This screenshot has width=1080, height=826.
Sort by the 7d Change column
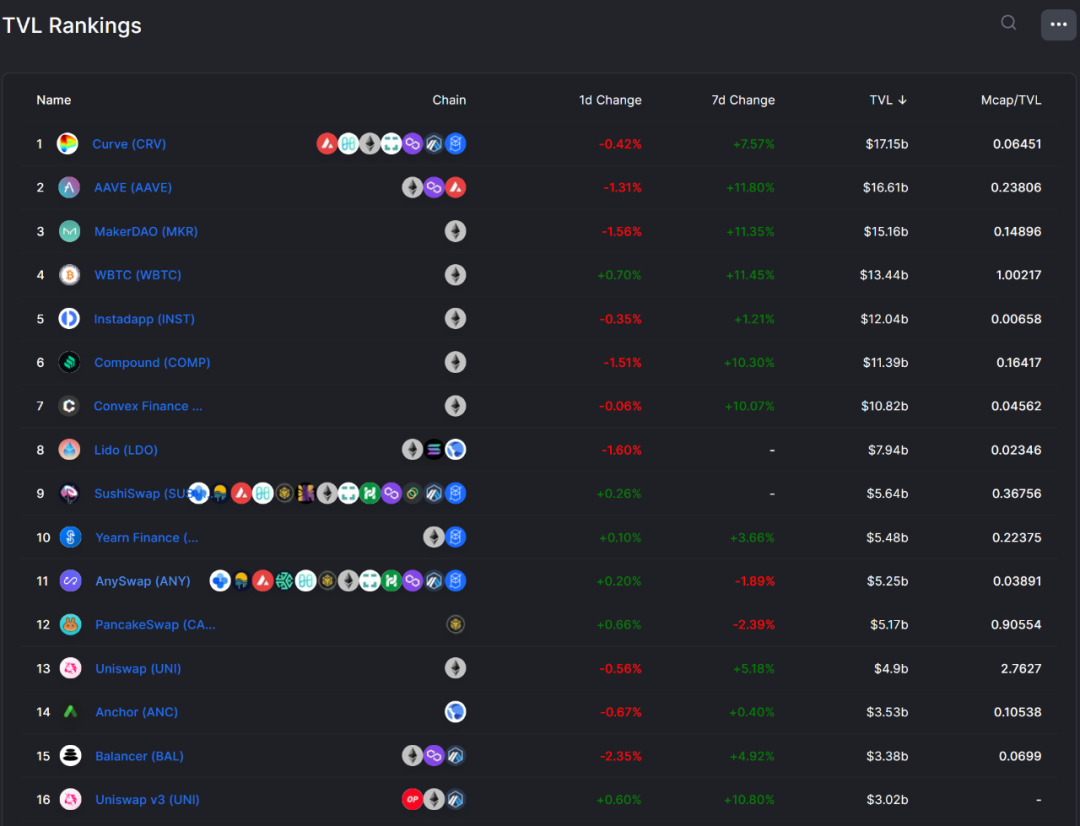[x=743, y=100]
